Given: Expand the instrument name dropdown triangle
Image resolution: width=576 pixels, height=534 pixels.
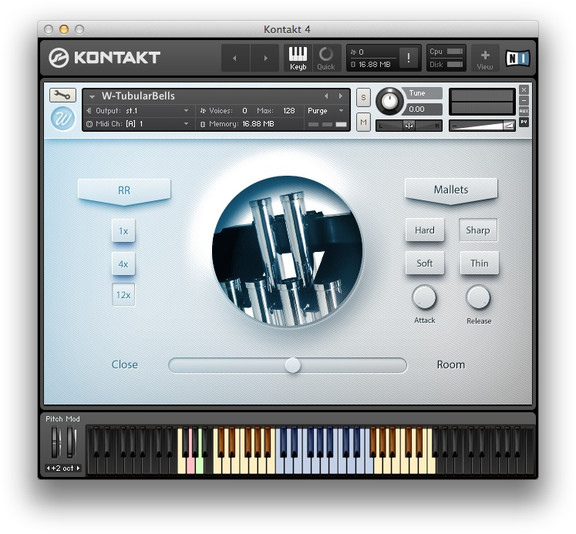Looking at the screenshot, I should (92, 97).
